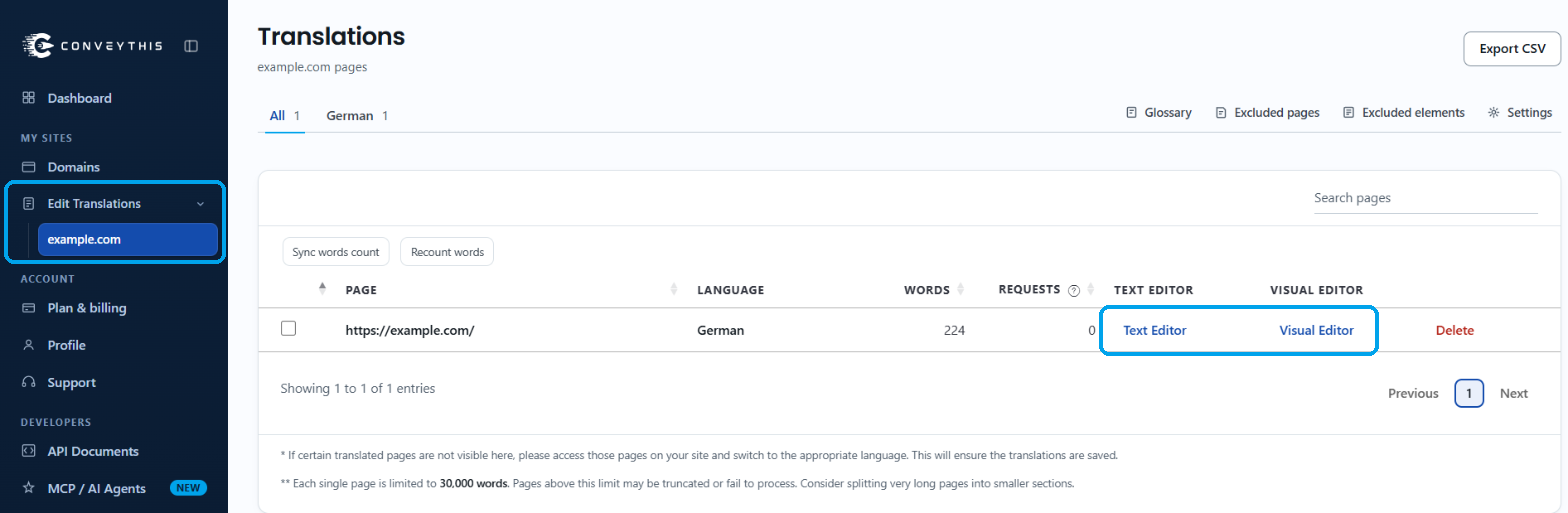Click the 224 words value
The width and height of the screenshot is (1568, 513).
tap(954, 330)
